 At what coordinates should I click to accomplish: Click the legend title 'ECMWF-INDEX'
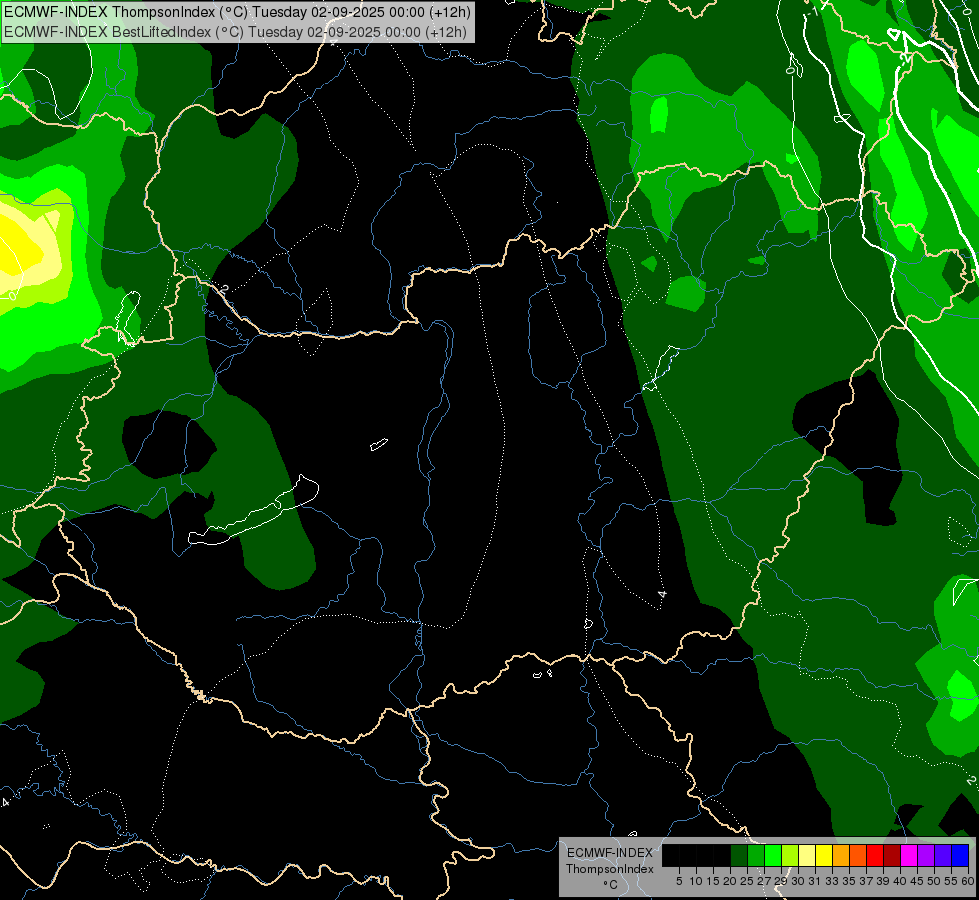[x=610, y=853]
